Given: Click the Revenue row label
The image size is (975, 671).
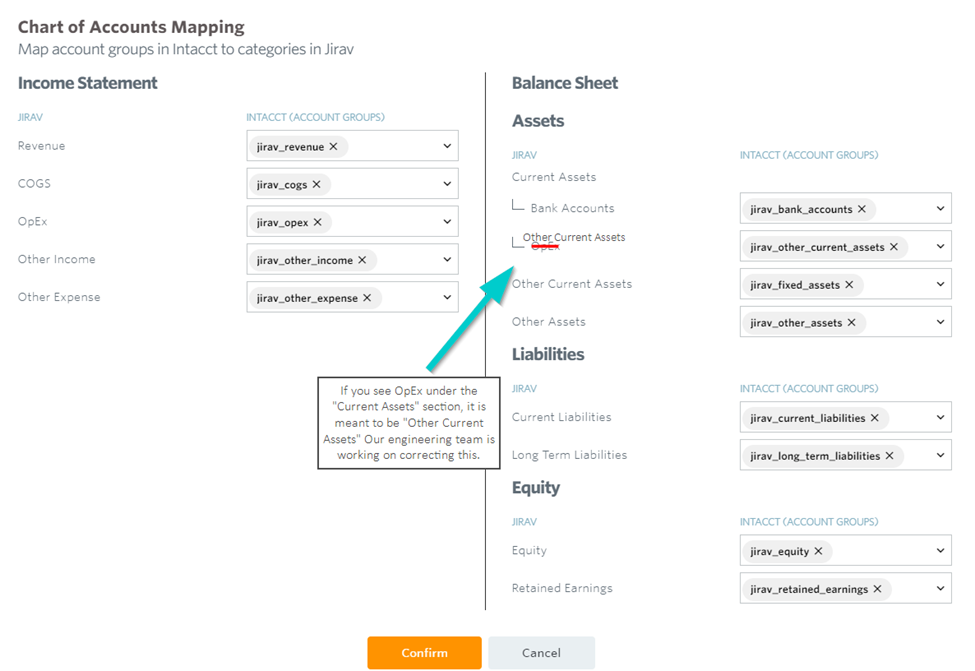Looking at the screenshot, I should [42, 146].
